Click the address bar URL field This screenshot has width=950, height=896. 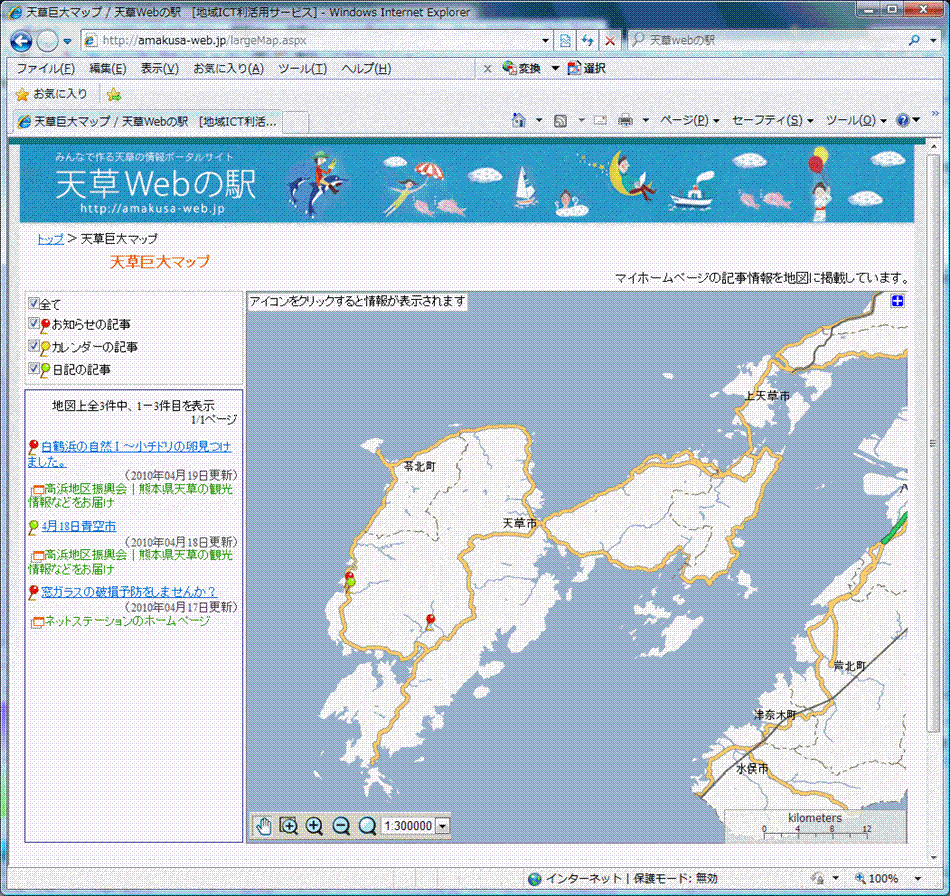pyautogui.click(x=315, y=41)
